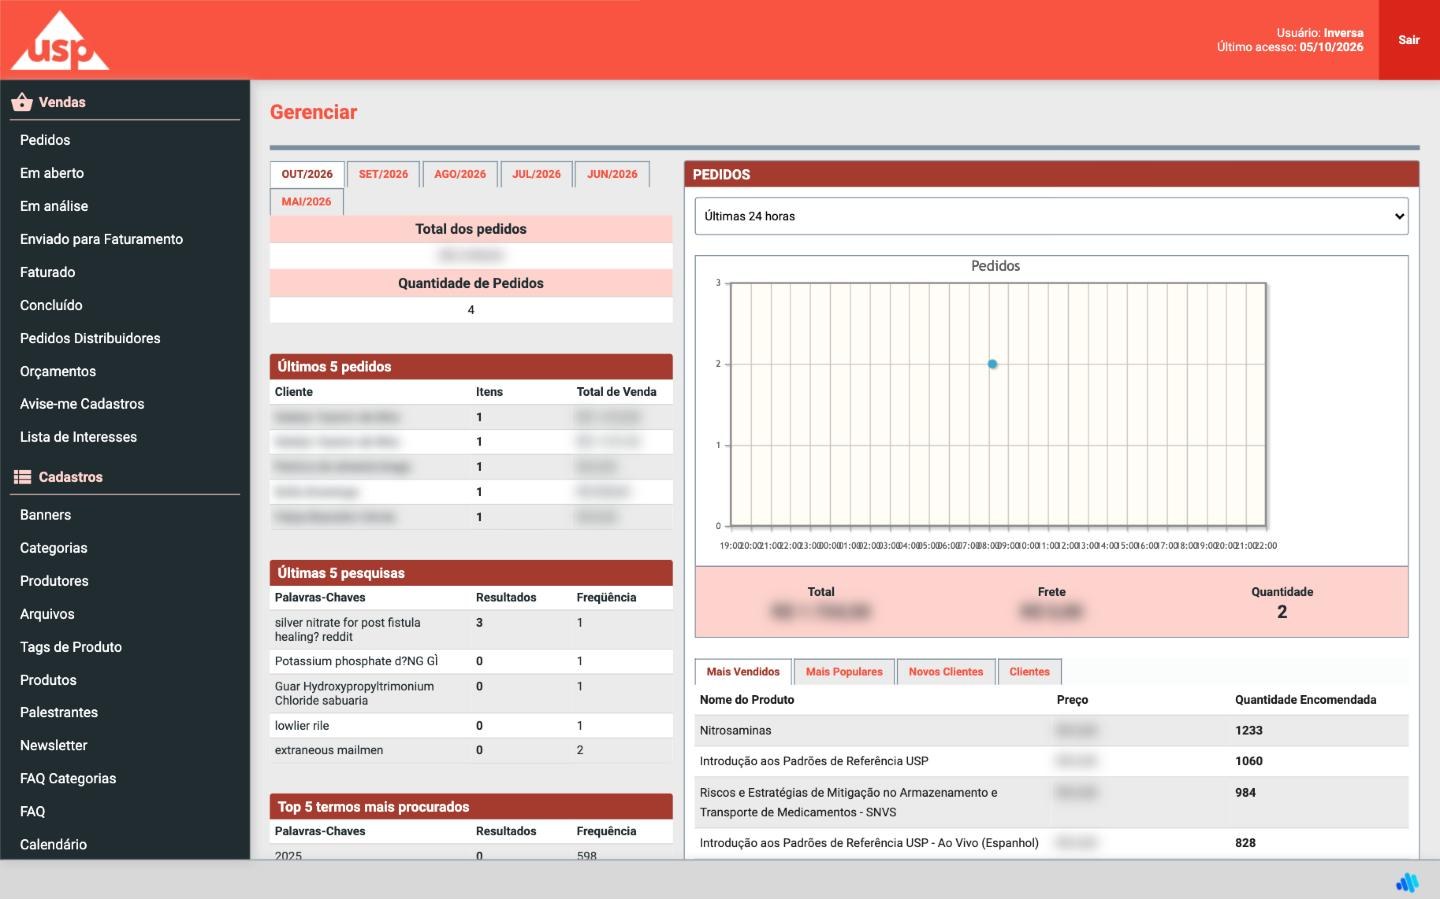Screen dimensions: 1440x900
Task: Open FAQ Categorias
Action: coord(68,778)
